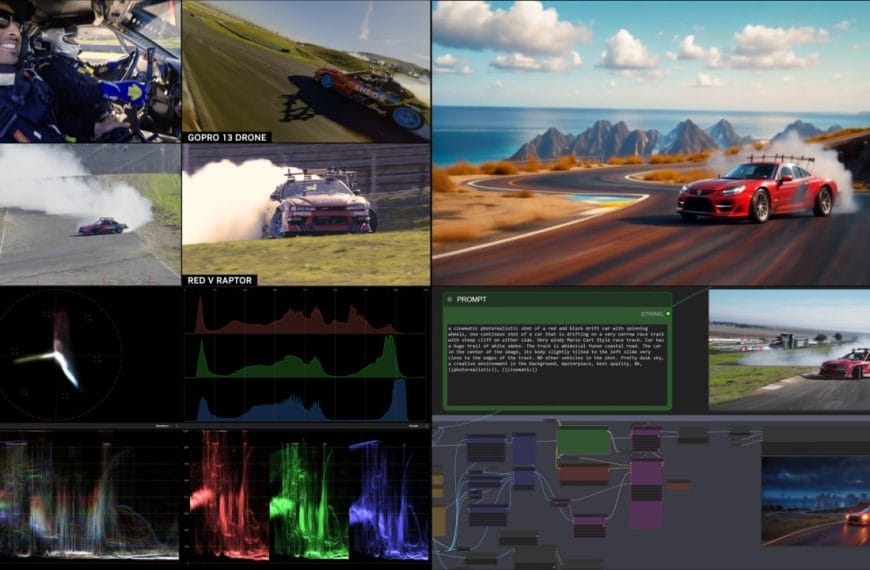The image size is (870, 570).
Task: Click the STRING output label on PROMPT node
Action: (x=652, y=314)
